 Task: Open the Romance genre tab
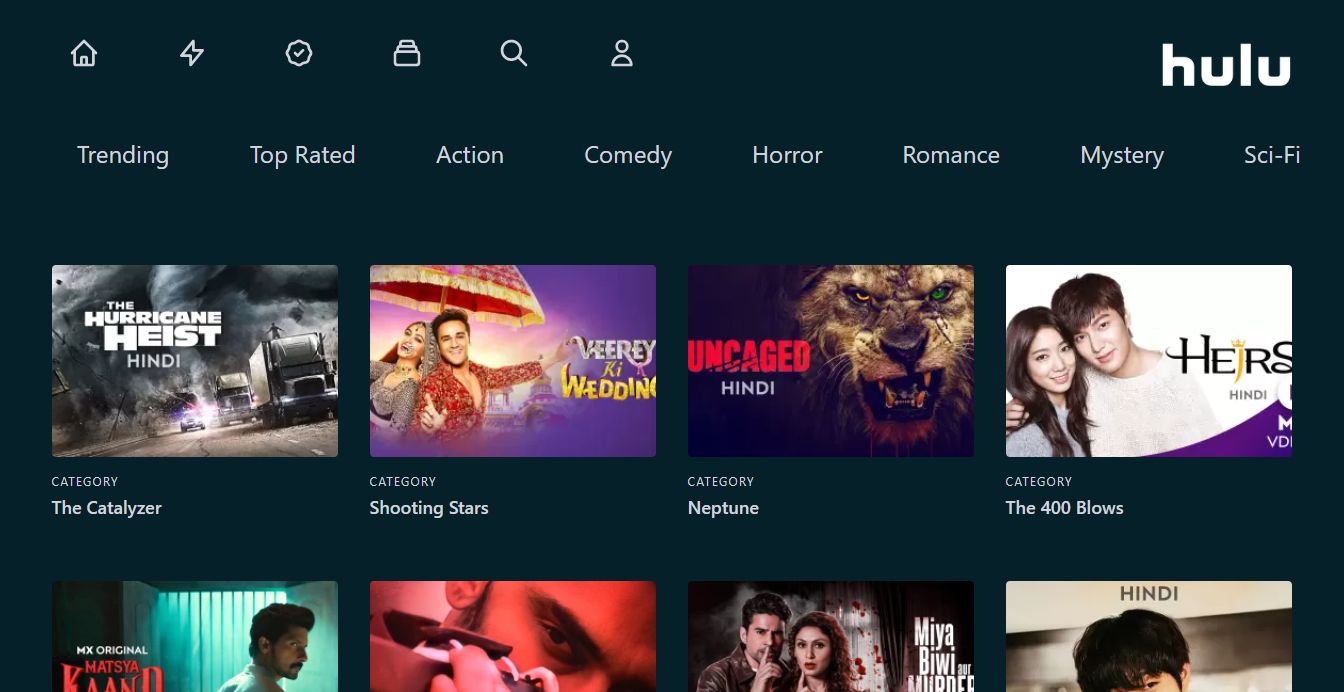tap(951, 155)
